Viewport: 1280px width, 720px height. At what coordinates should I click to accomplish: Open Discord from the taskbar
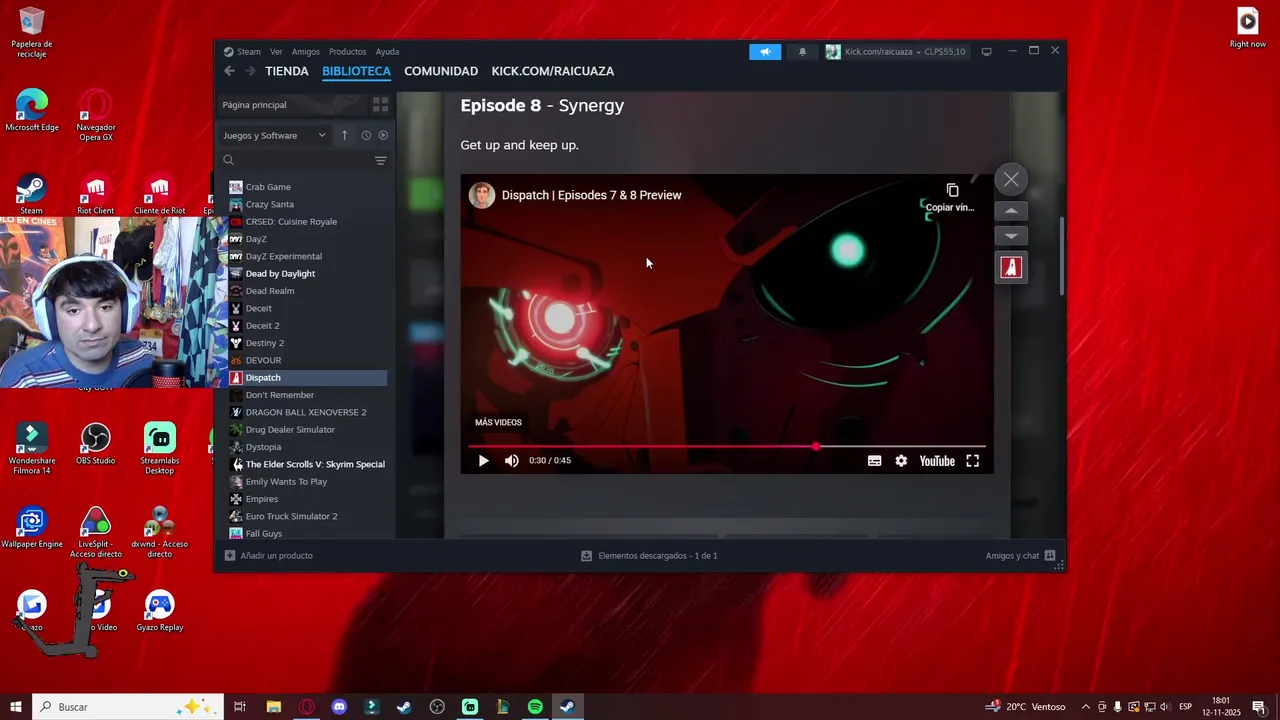(339, 707)
